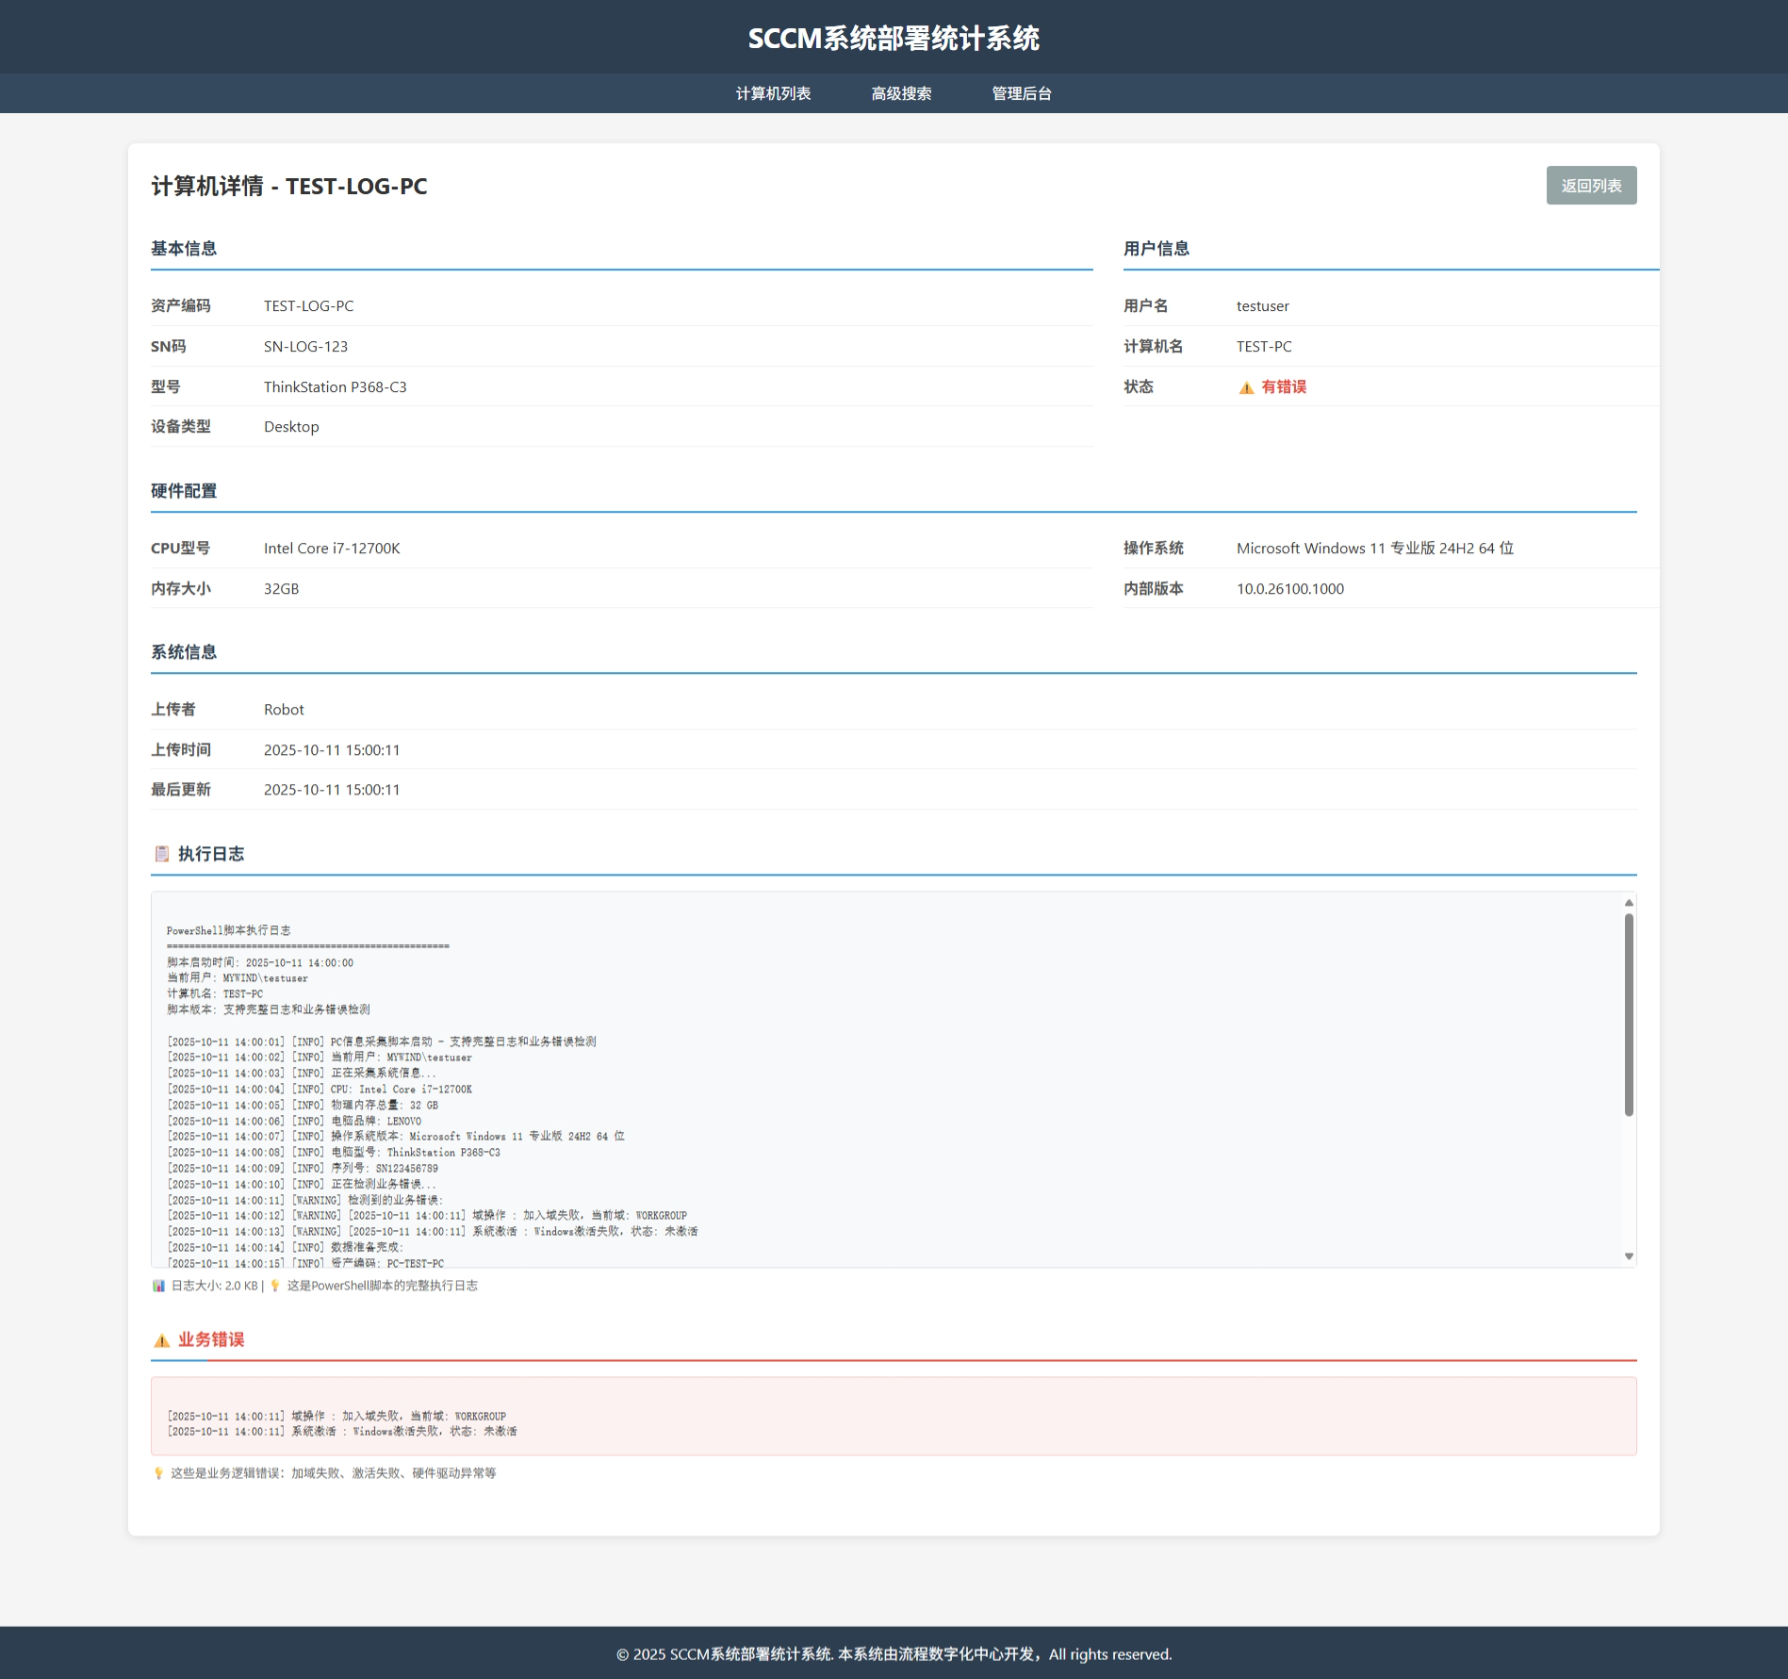Click the lightbulb icon beside 这些是业务逻辑错误

158,1473
